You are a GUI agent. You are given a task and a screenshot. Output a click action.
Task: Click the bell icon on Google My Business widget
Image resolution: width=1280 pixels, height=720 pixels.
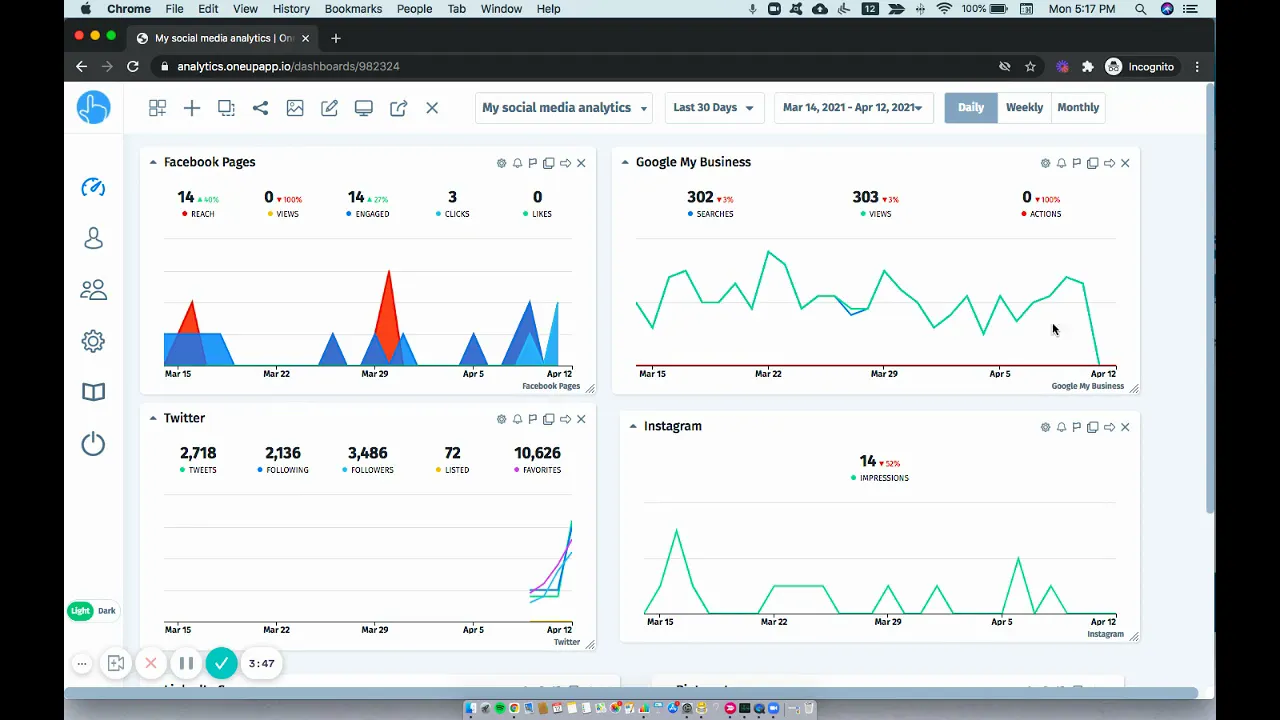point(1062,163)
